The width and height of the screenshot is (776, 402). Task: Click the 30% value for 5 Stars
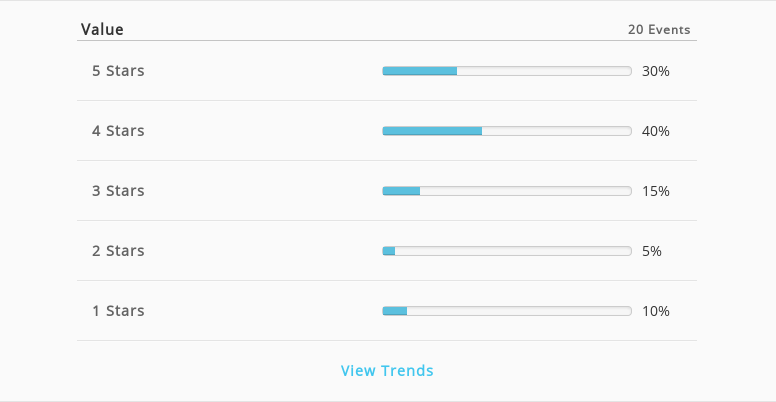tap(656, 71)
